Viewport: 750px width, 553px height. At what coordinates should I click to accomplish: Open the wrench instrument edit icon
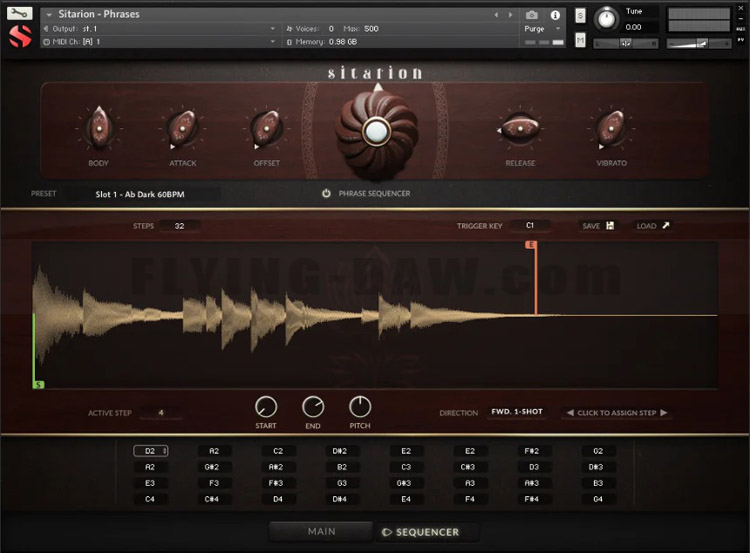(x=19, y=13)
